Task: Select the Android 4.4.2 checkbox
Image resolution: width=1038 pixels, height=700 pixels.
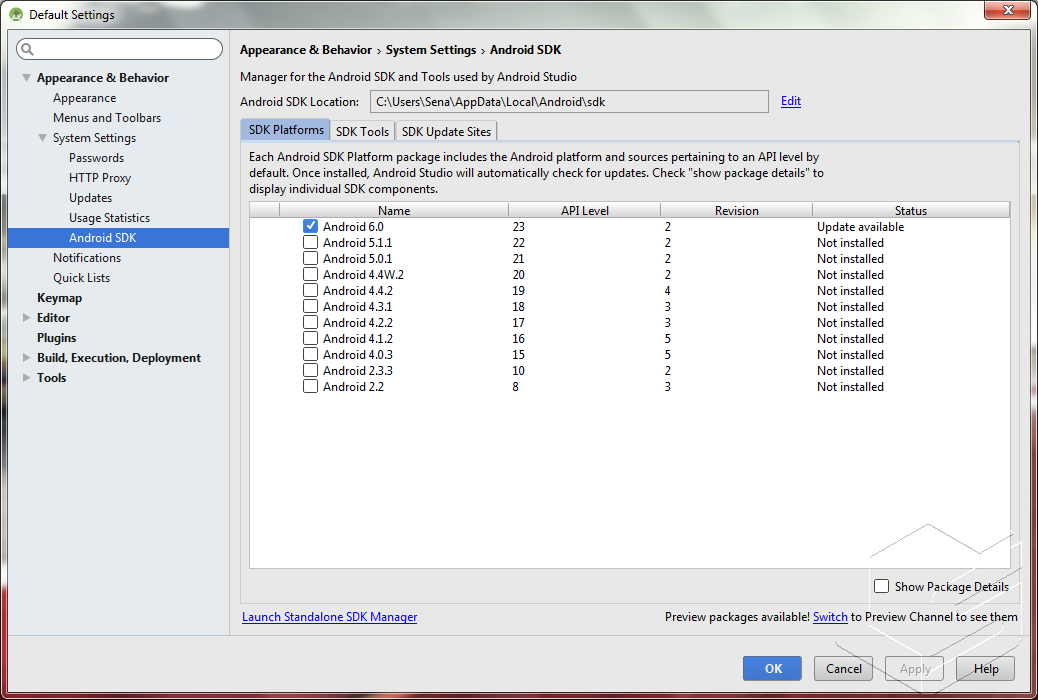Action: click(310, 290)
